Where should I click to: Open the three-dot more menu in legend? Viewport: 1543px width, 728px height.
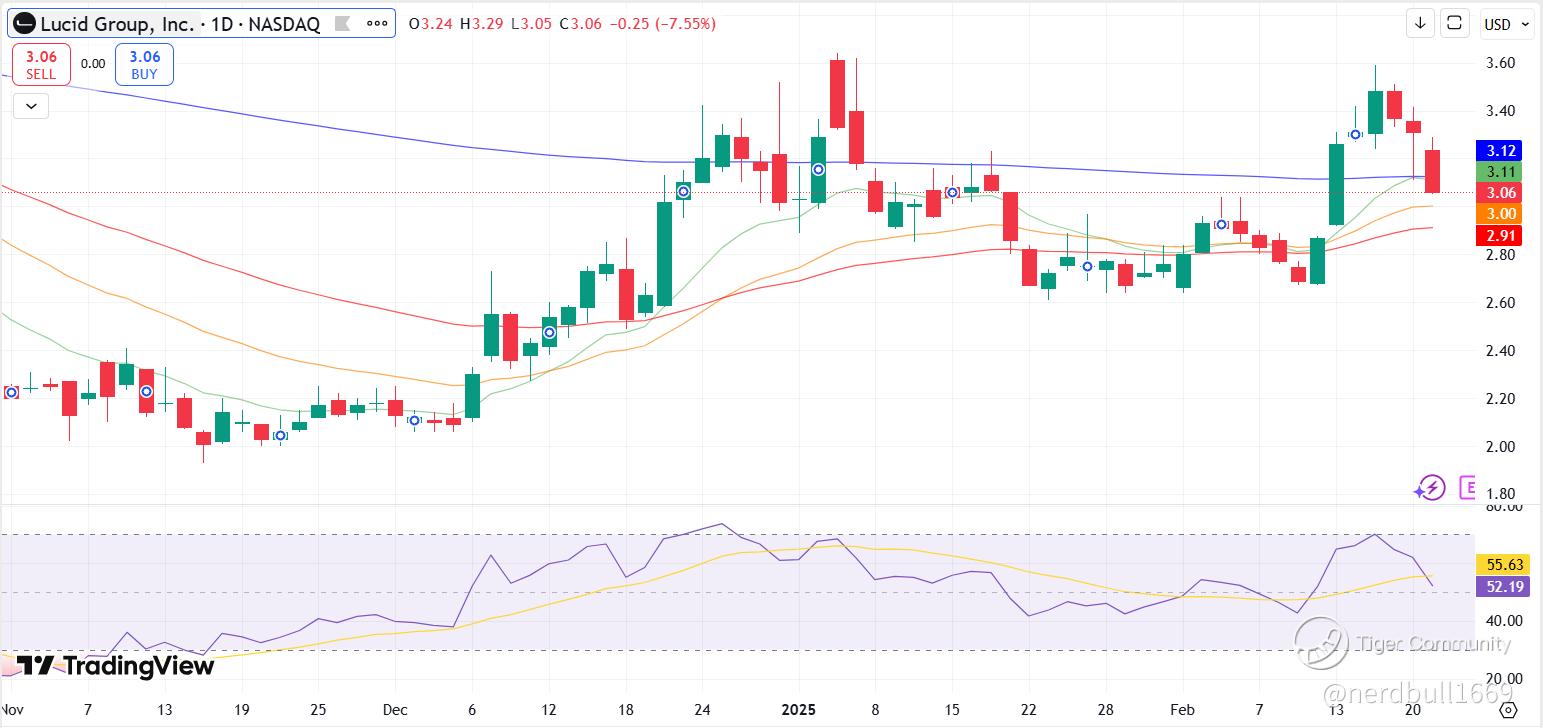376,24
